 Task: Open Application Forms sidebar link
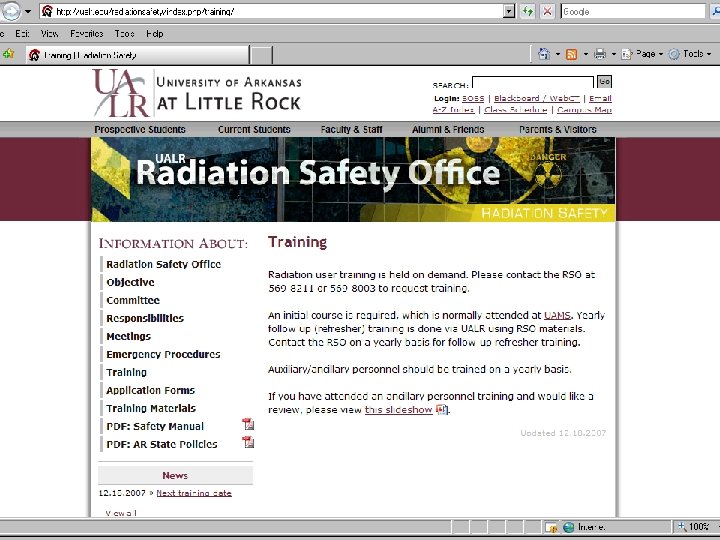151,390
